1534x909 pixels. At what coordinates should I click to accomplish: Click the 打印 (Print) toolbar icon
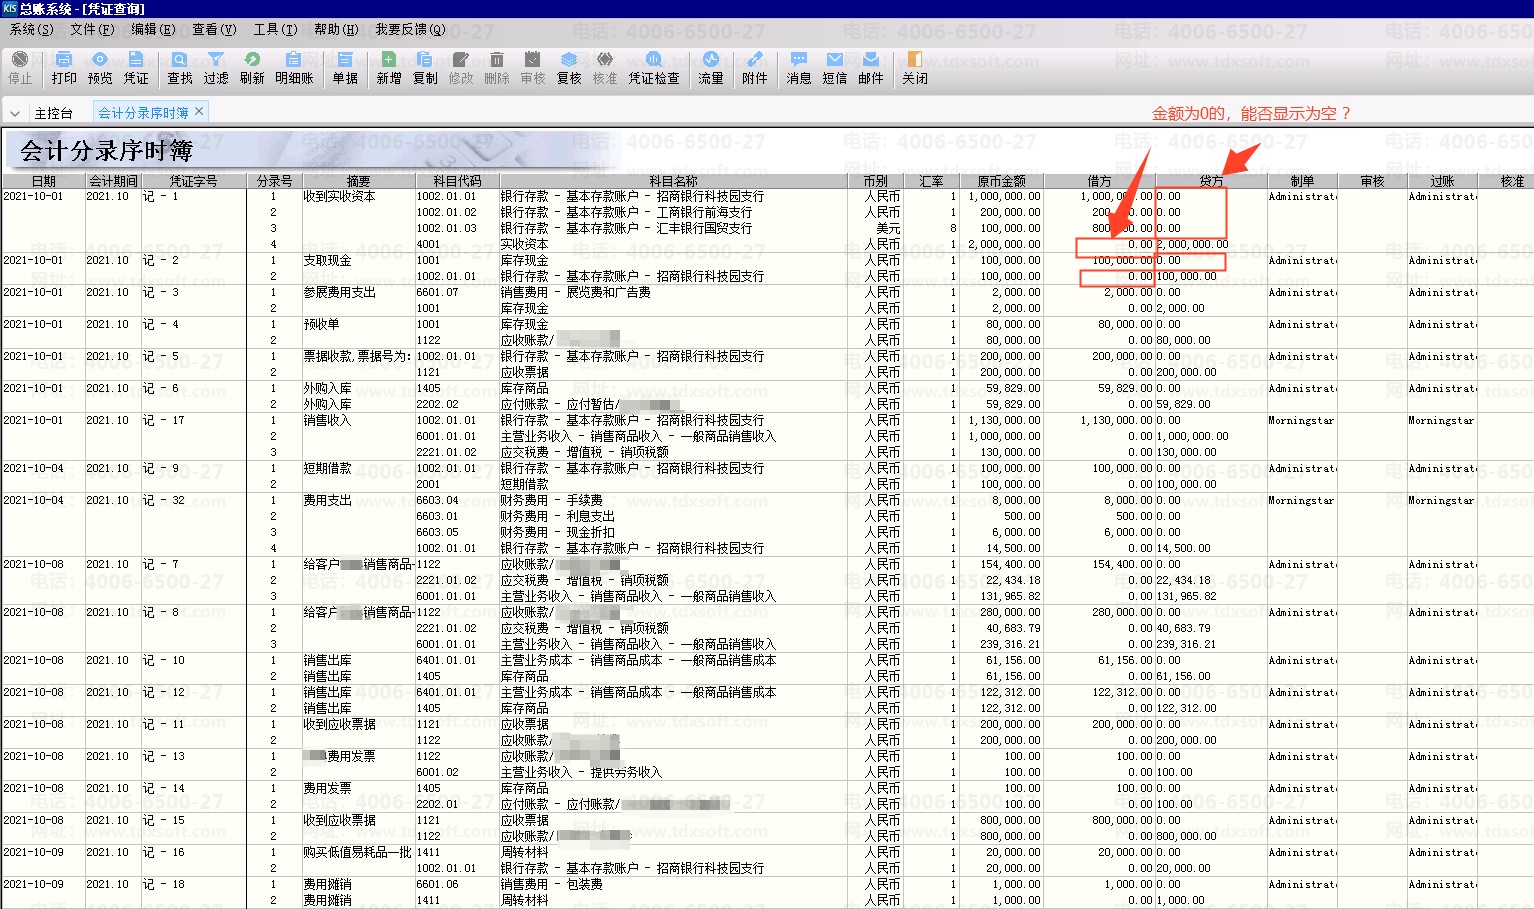click(64, 67)
